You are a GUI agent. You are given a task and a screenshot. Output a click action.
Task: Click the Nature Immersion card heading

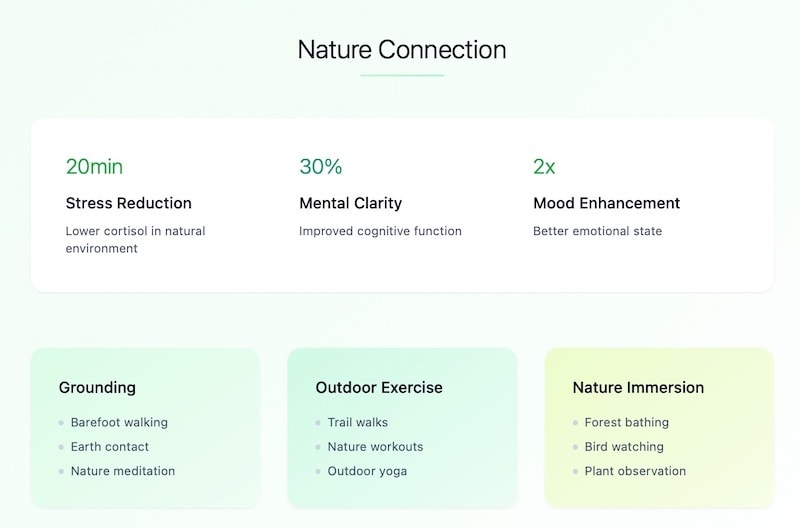[x=638, y=387]
